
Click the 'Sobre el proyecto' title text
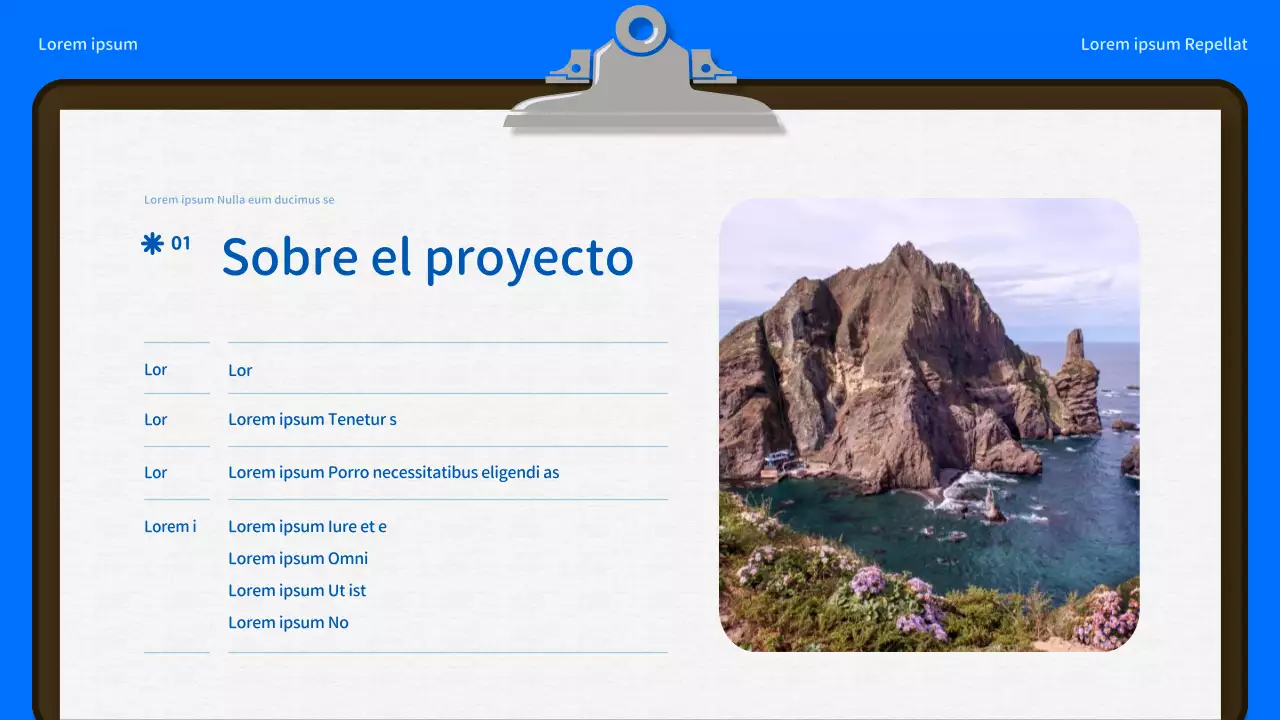427,257
